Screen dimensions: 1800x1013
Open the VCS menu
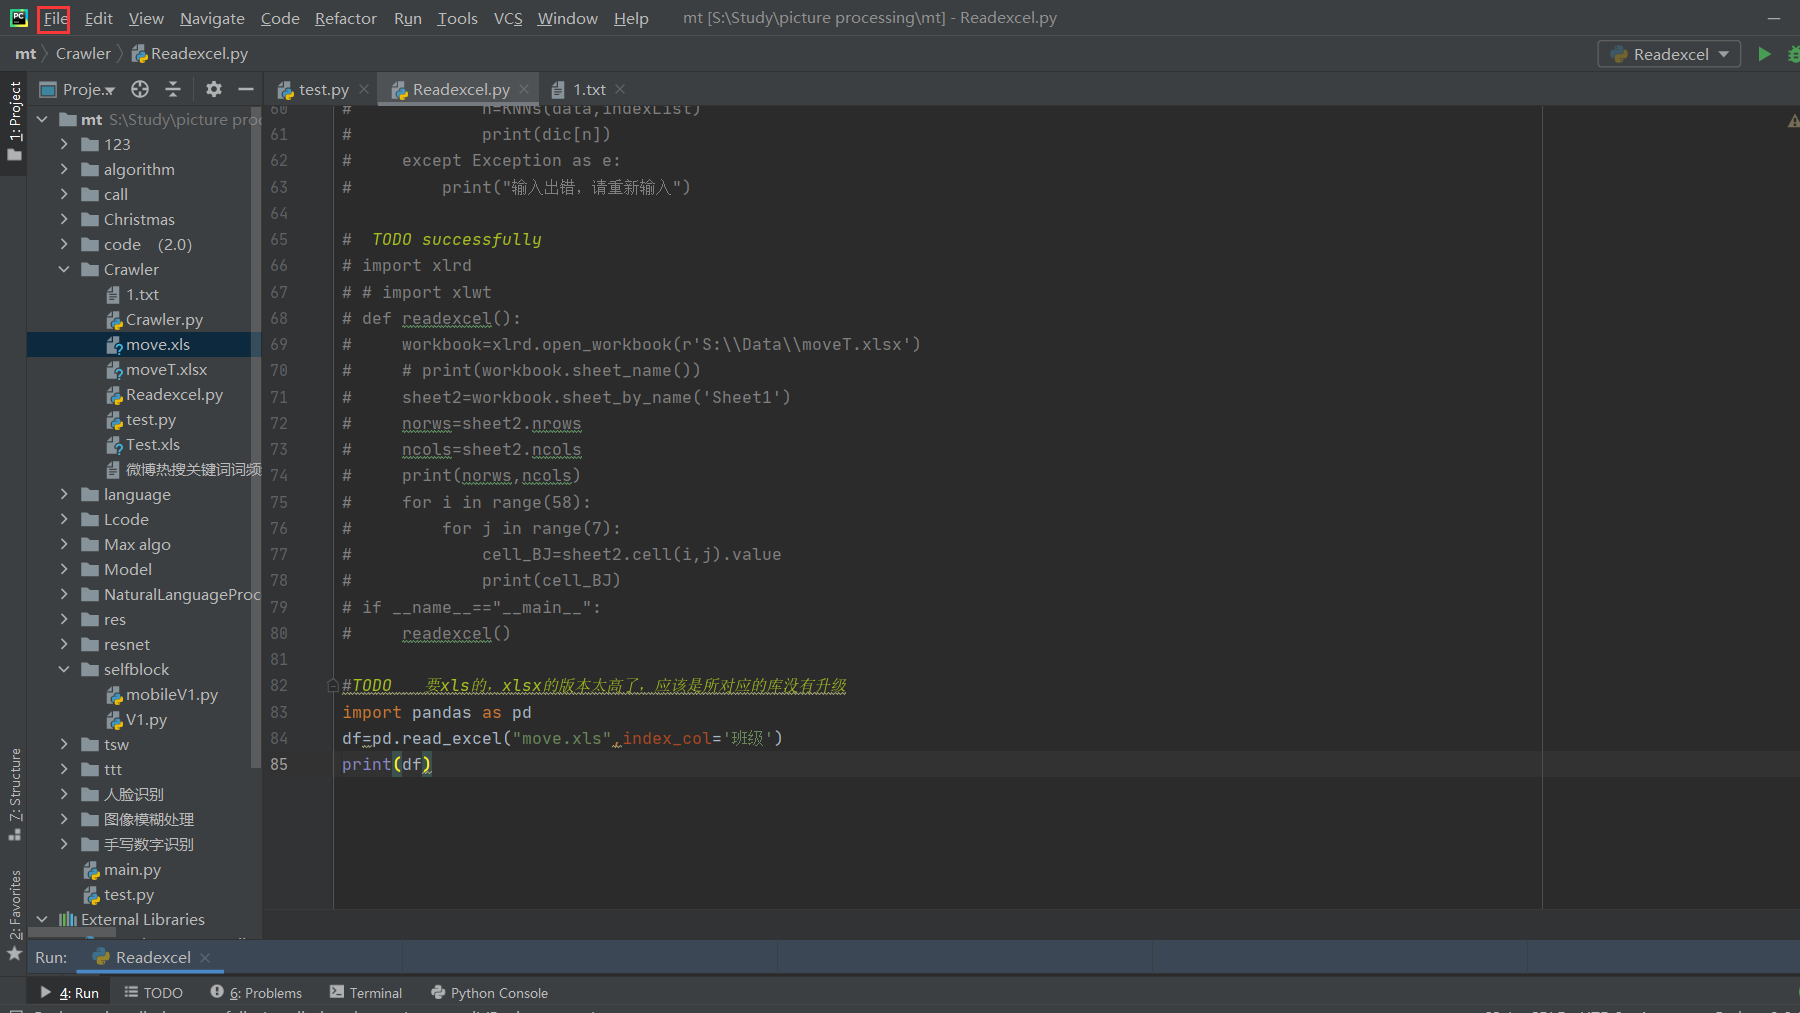pos(508,18)
